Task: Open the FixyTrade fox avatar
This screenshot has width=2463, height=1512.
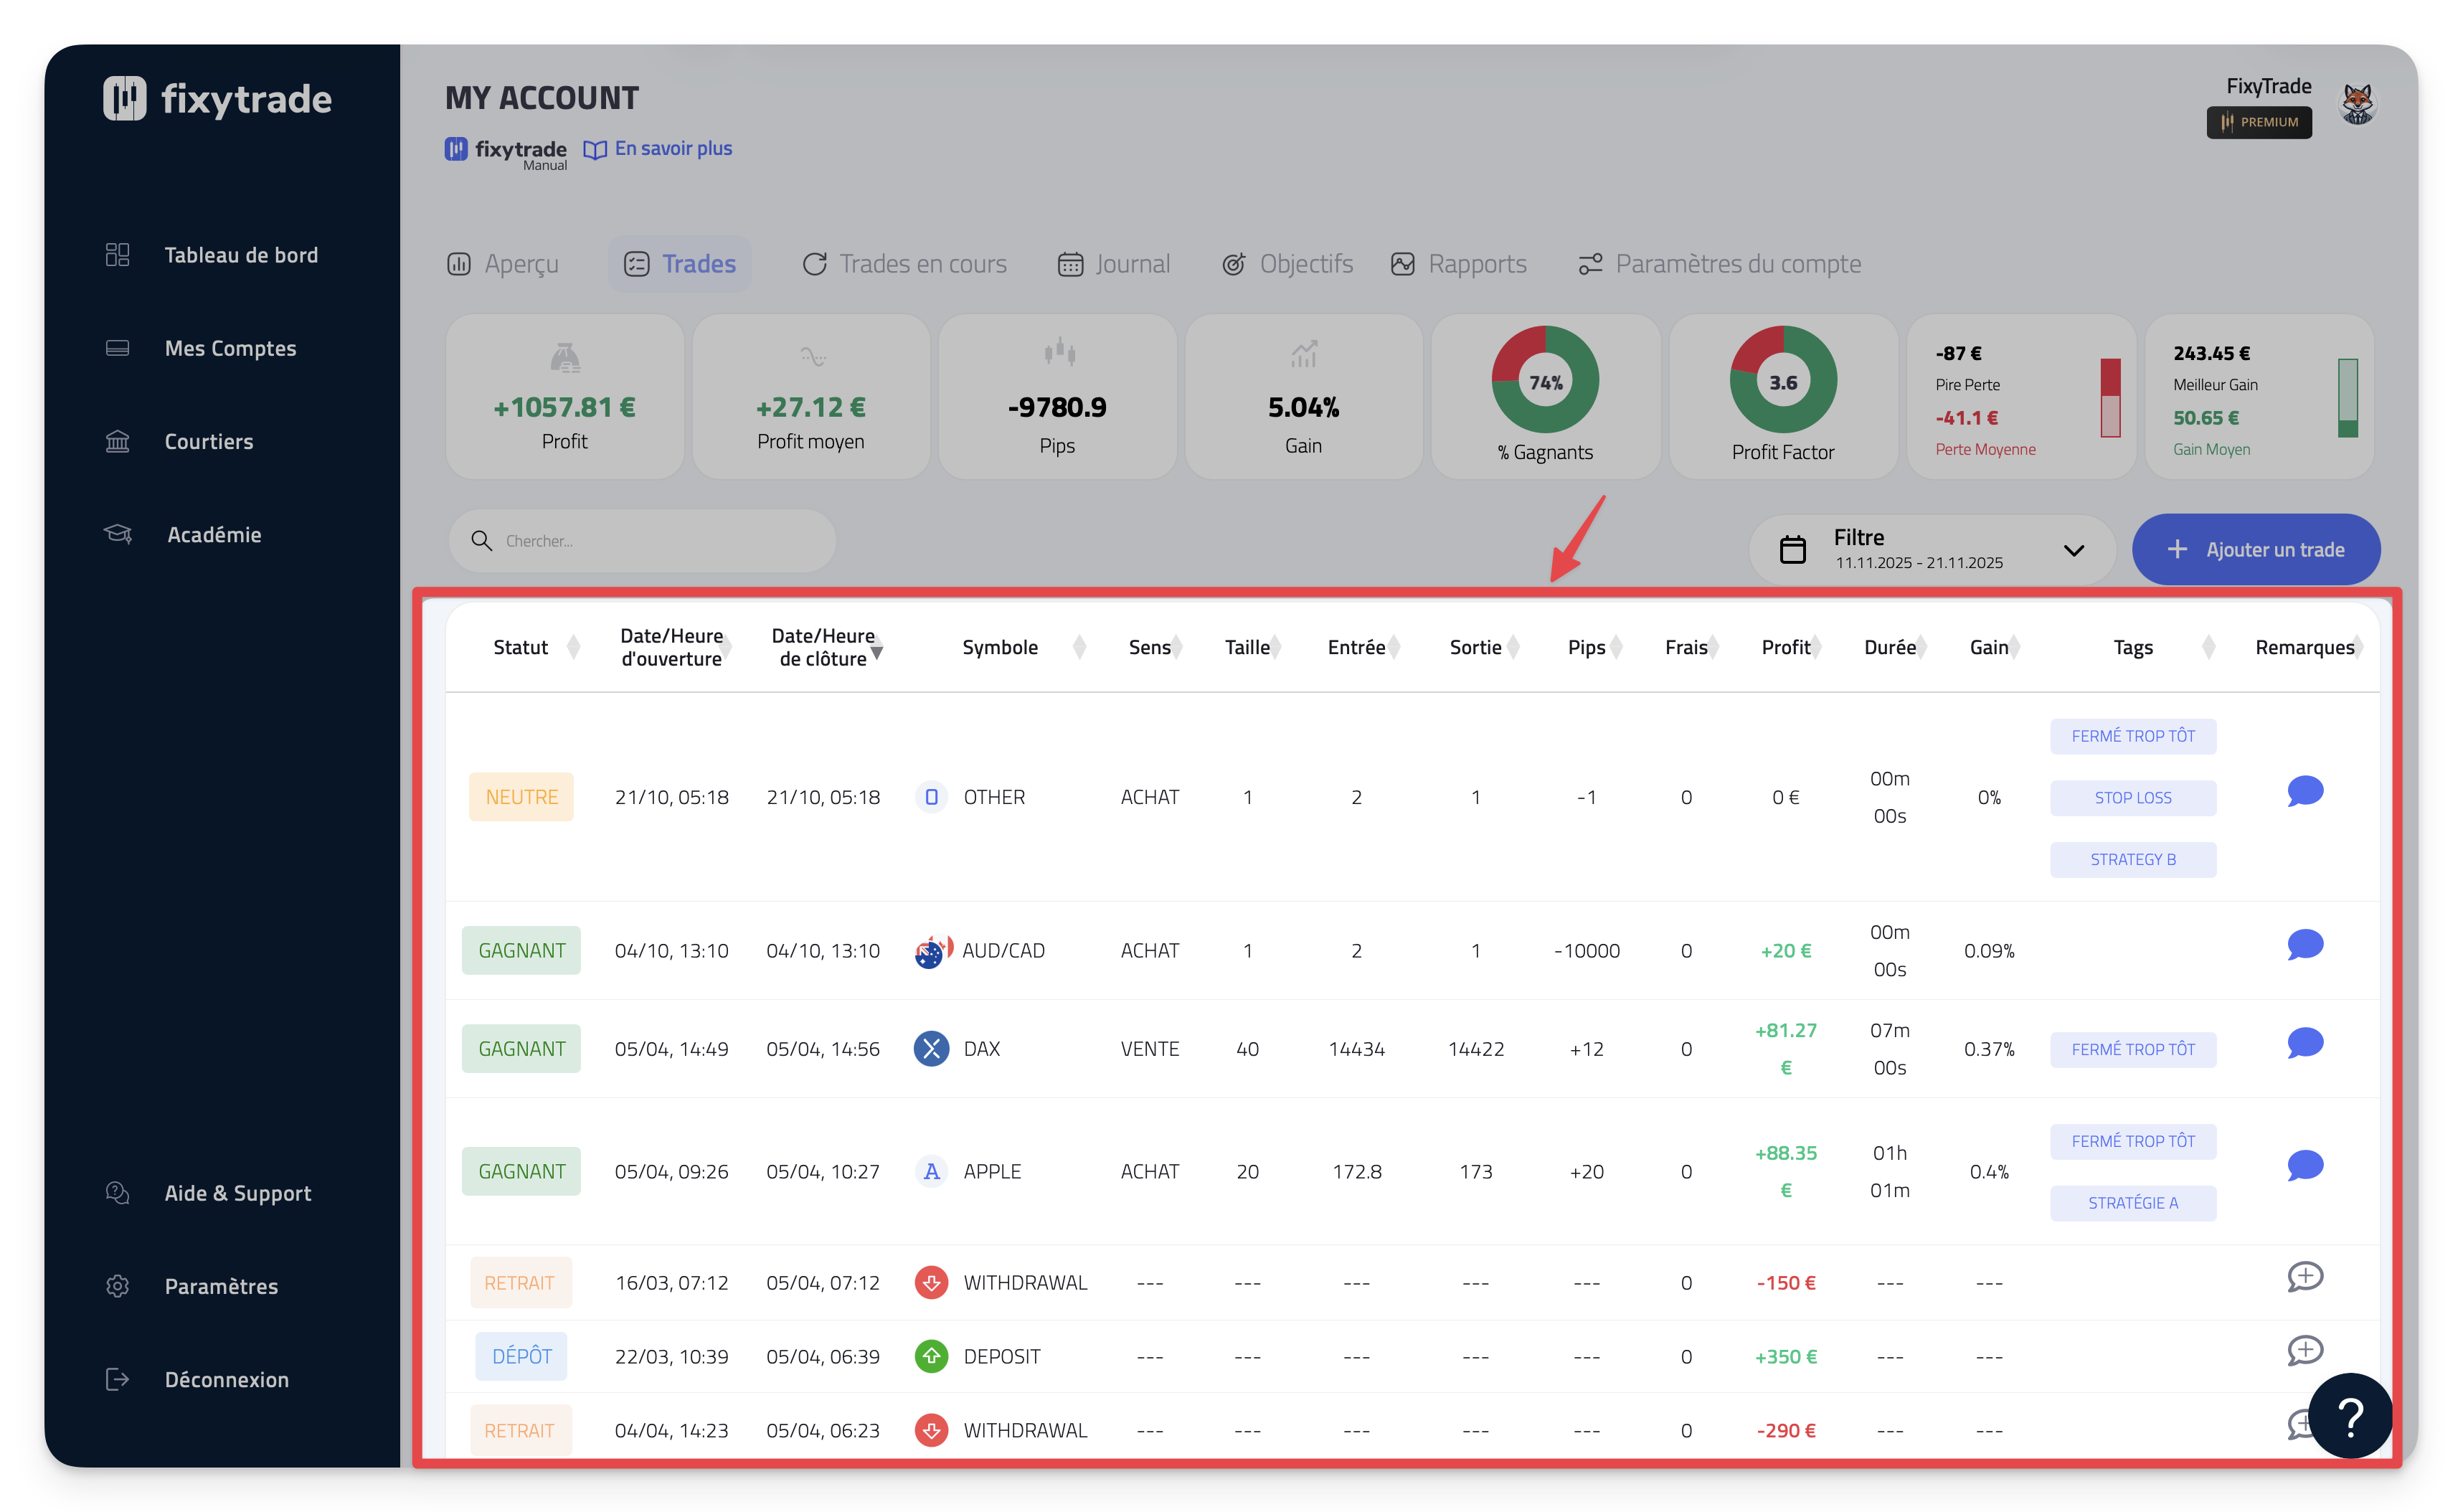Action: pyautogui.click(x=2358, y=103)
